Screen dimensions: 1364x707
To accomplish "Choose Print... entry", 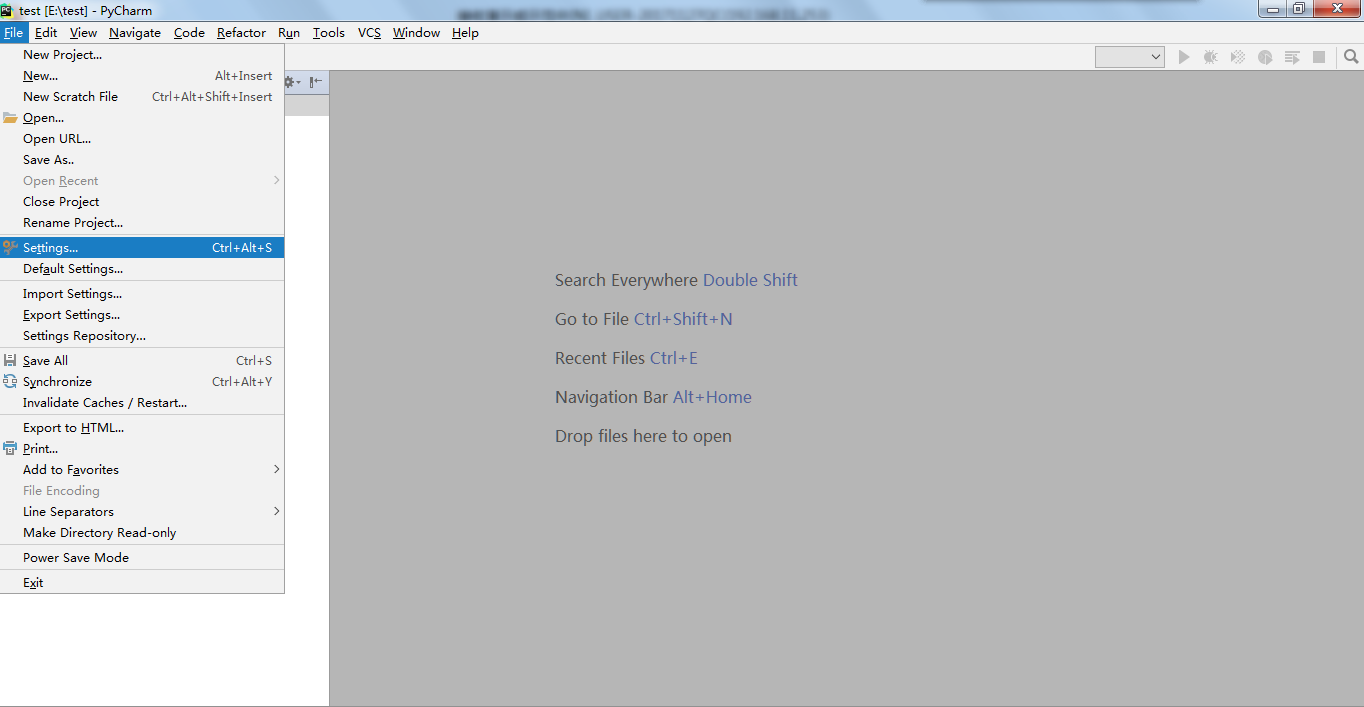I will point(142,449).
